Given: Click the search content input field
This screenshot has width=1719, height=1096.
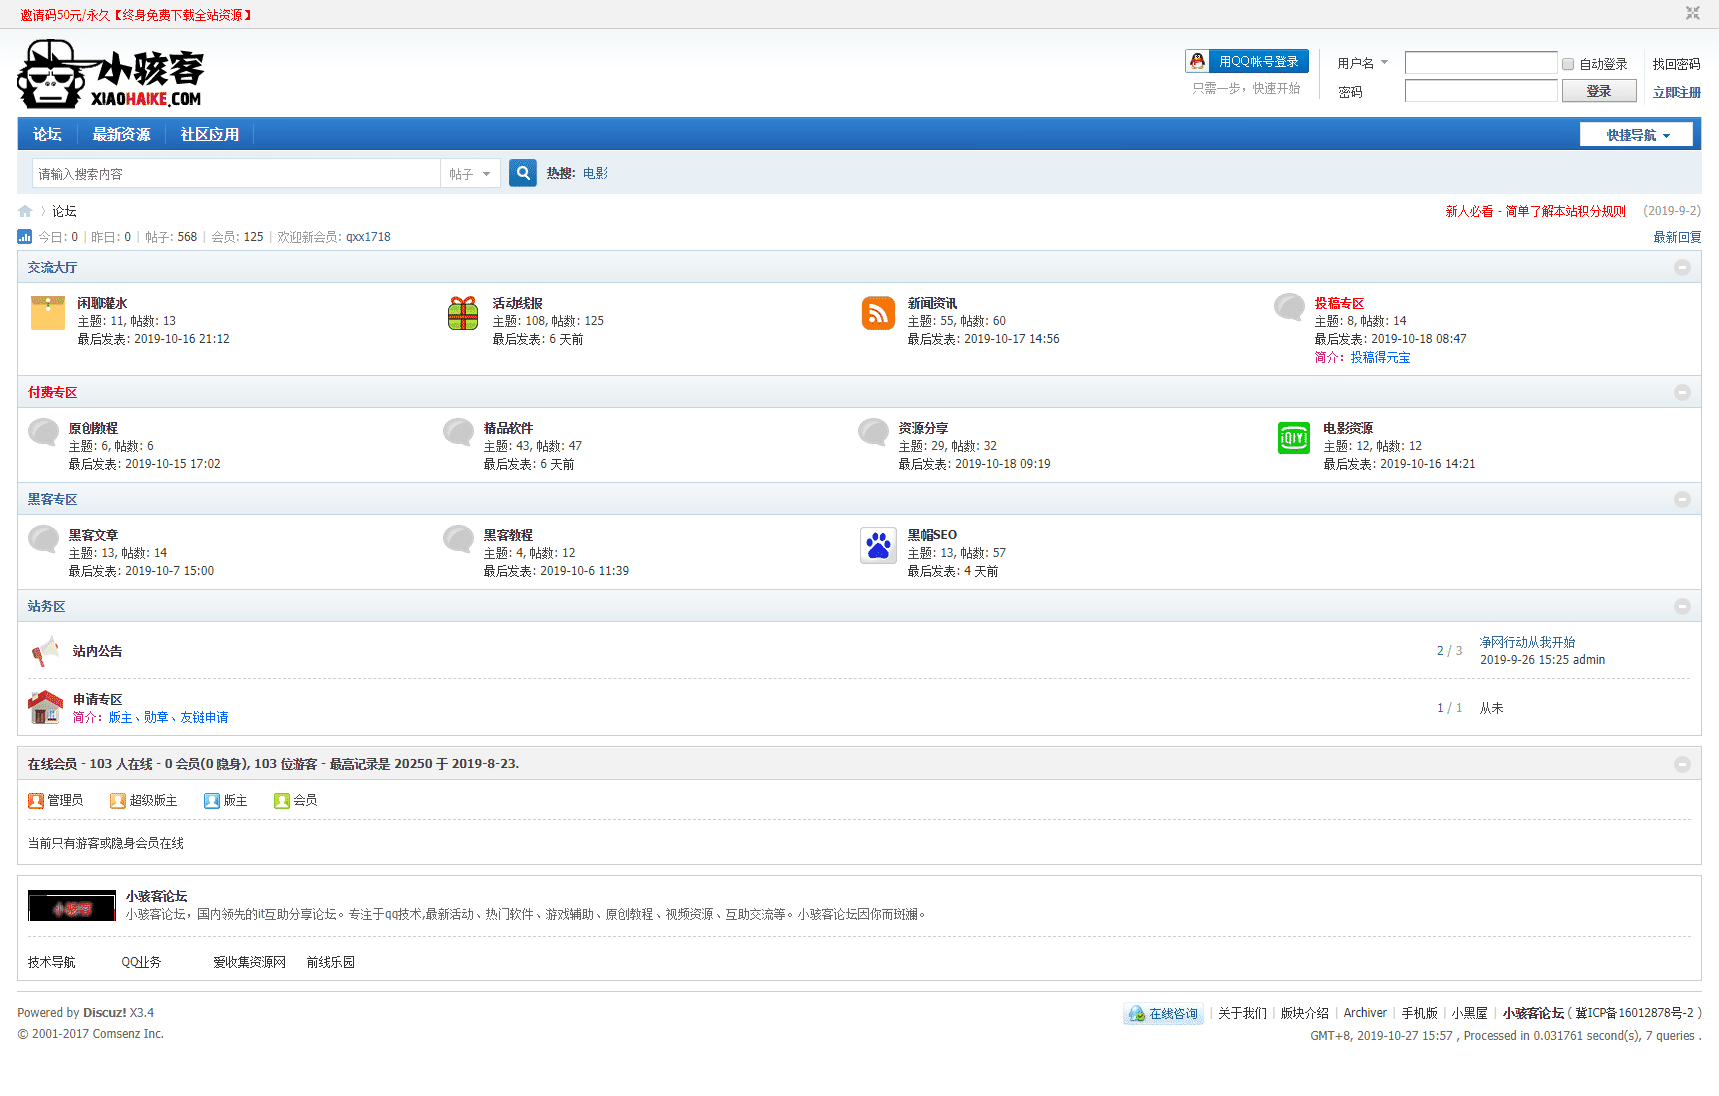Looking at the screenshot, I should coord(236,174).
